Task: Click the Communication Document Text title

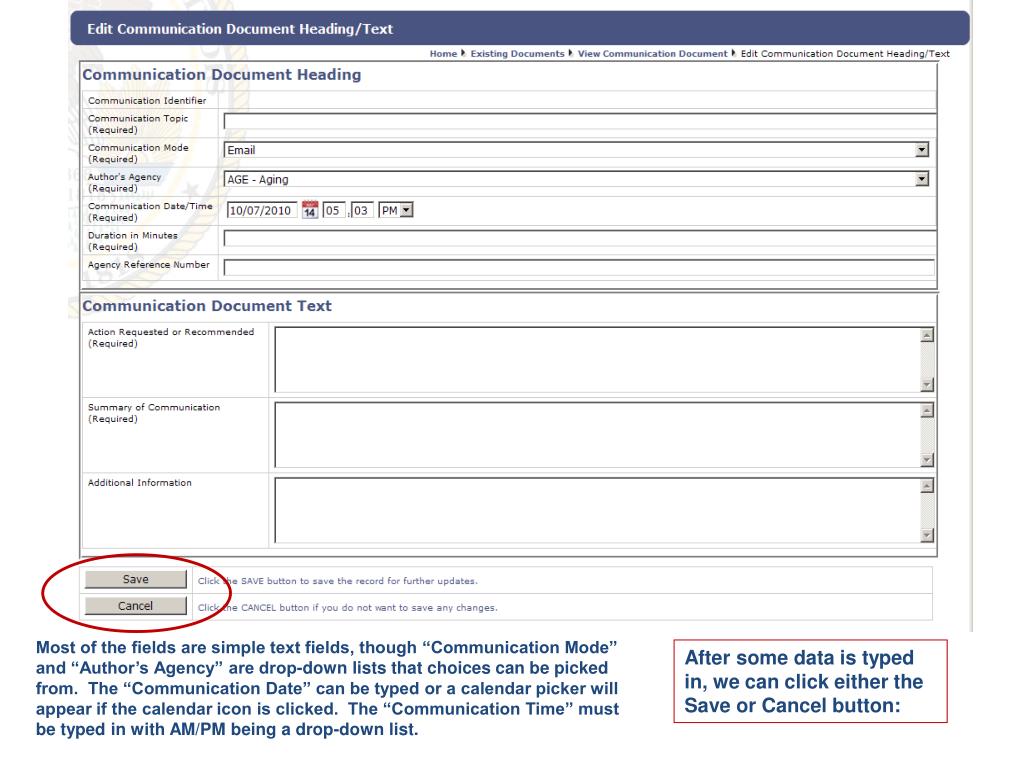Action: 207,306
